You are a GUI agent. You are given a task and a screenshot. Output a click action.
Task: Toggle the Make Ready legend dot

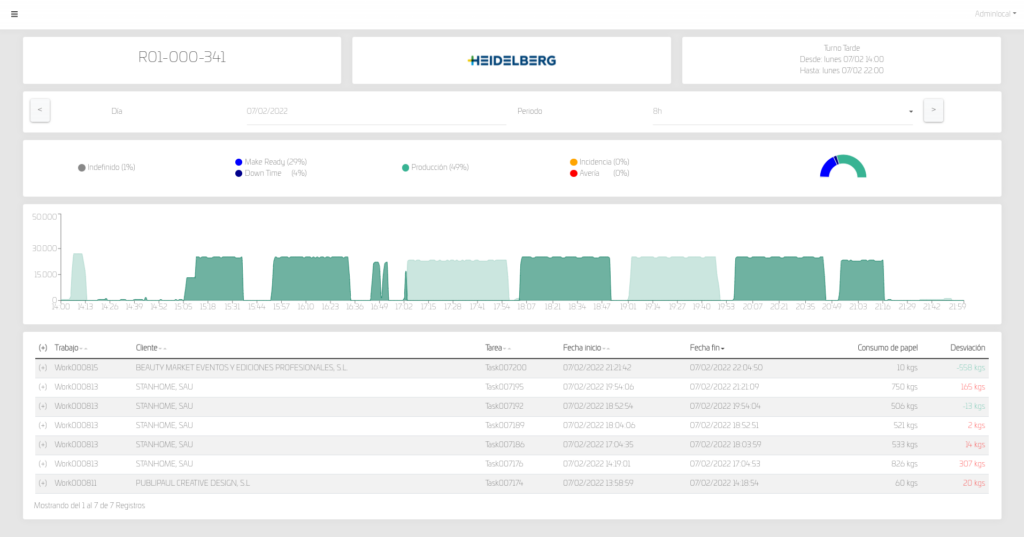(x=238, y=162)
